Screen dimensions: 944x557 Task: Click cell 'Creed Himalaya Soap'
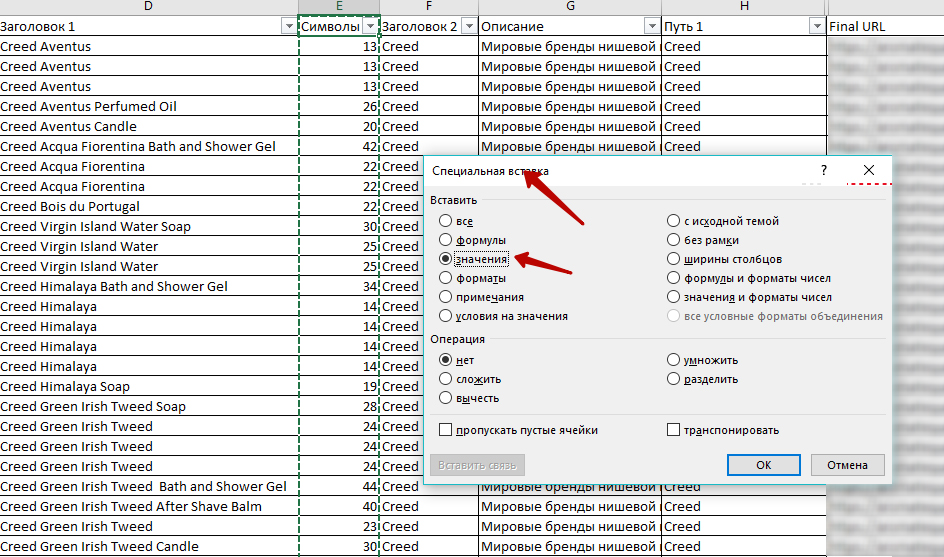pyautogui.click(x=149, y=386)
